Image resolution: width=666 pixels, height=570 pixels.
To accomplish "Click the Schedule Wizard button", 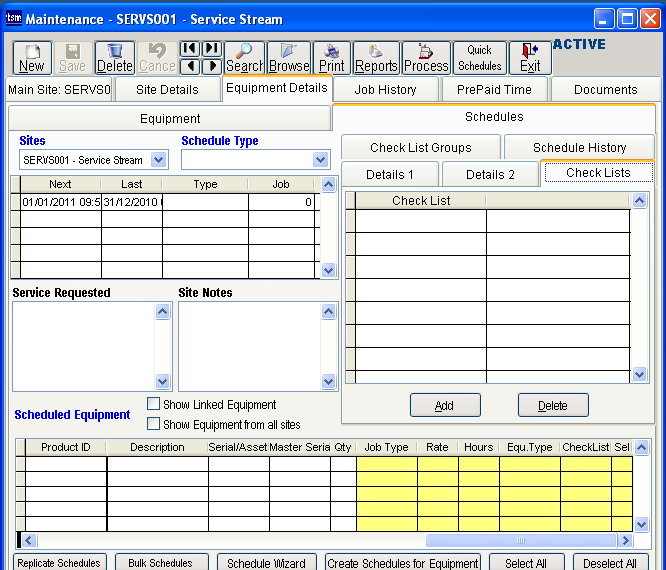I will (266, 563).
